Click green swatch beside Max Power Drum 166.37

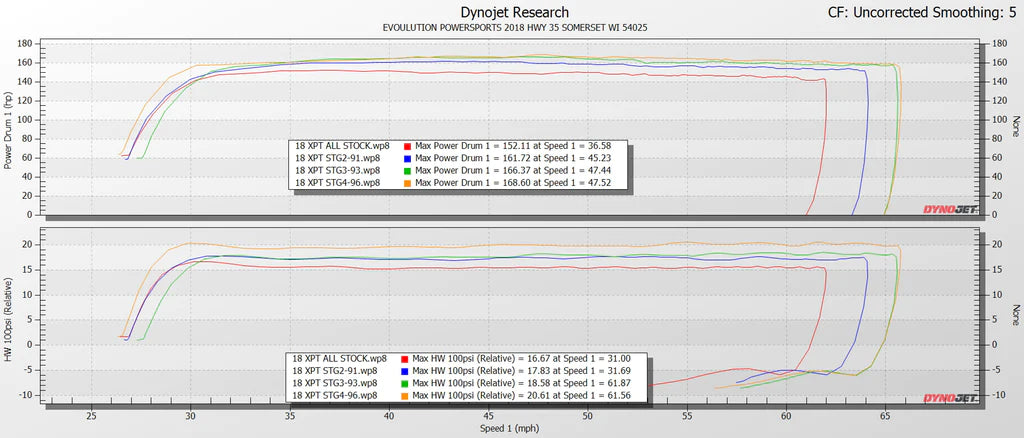point(406,170)
